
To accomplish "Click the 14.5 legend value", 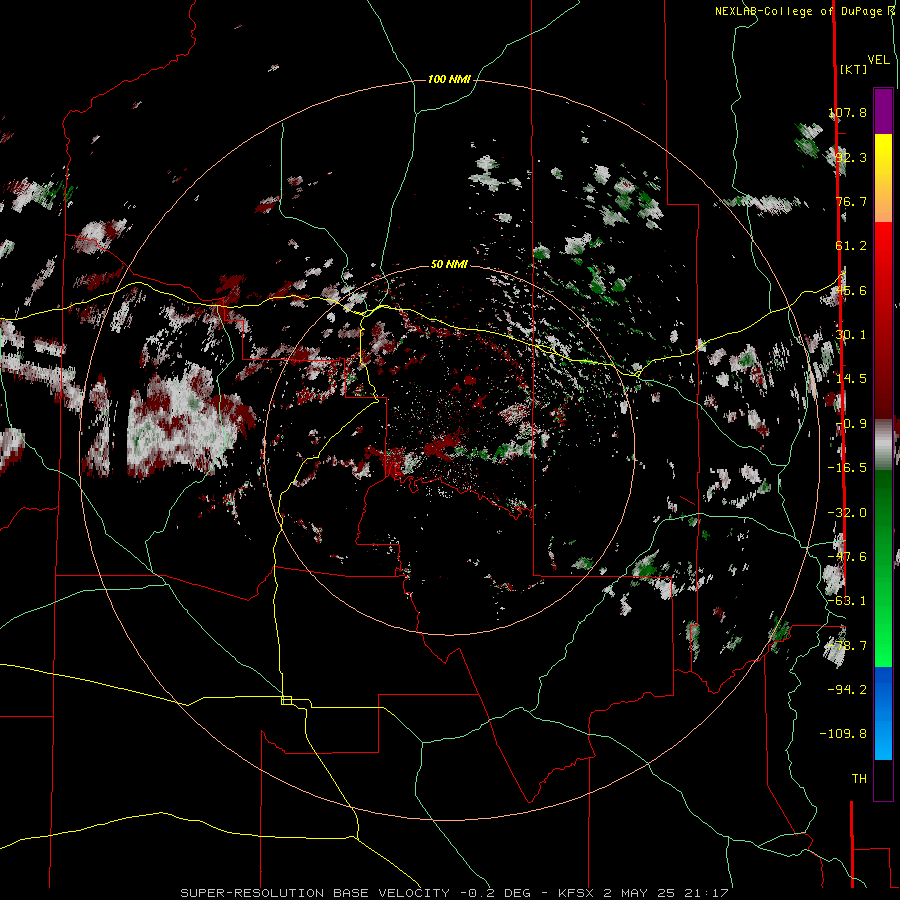I will pos(851,379).
